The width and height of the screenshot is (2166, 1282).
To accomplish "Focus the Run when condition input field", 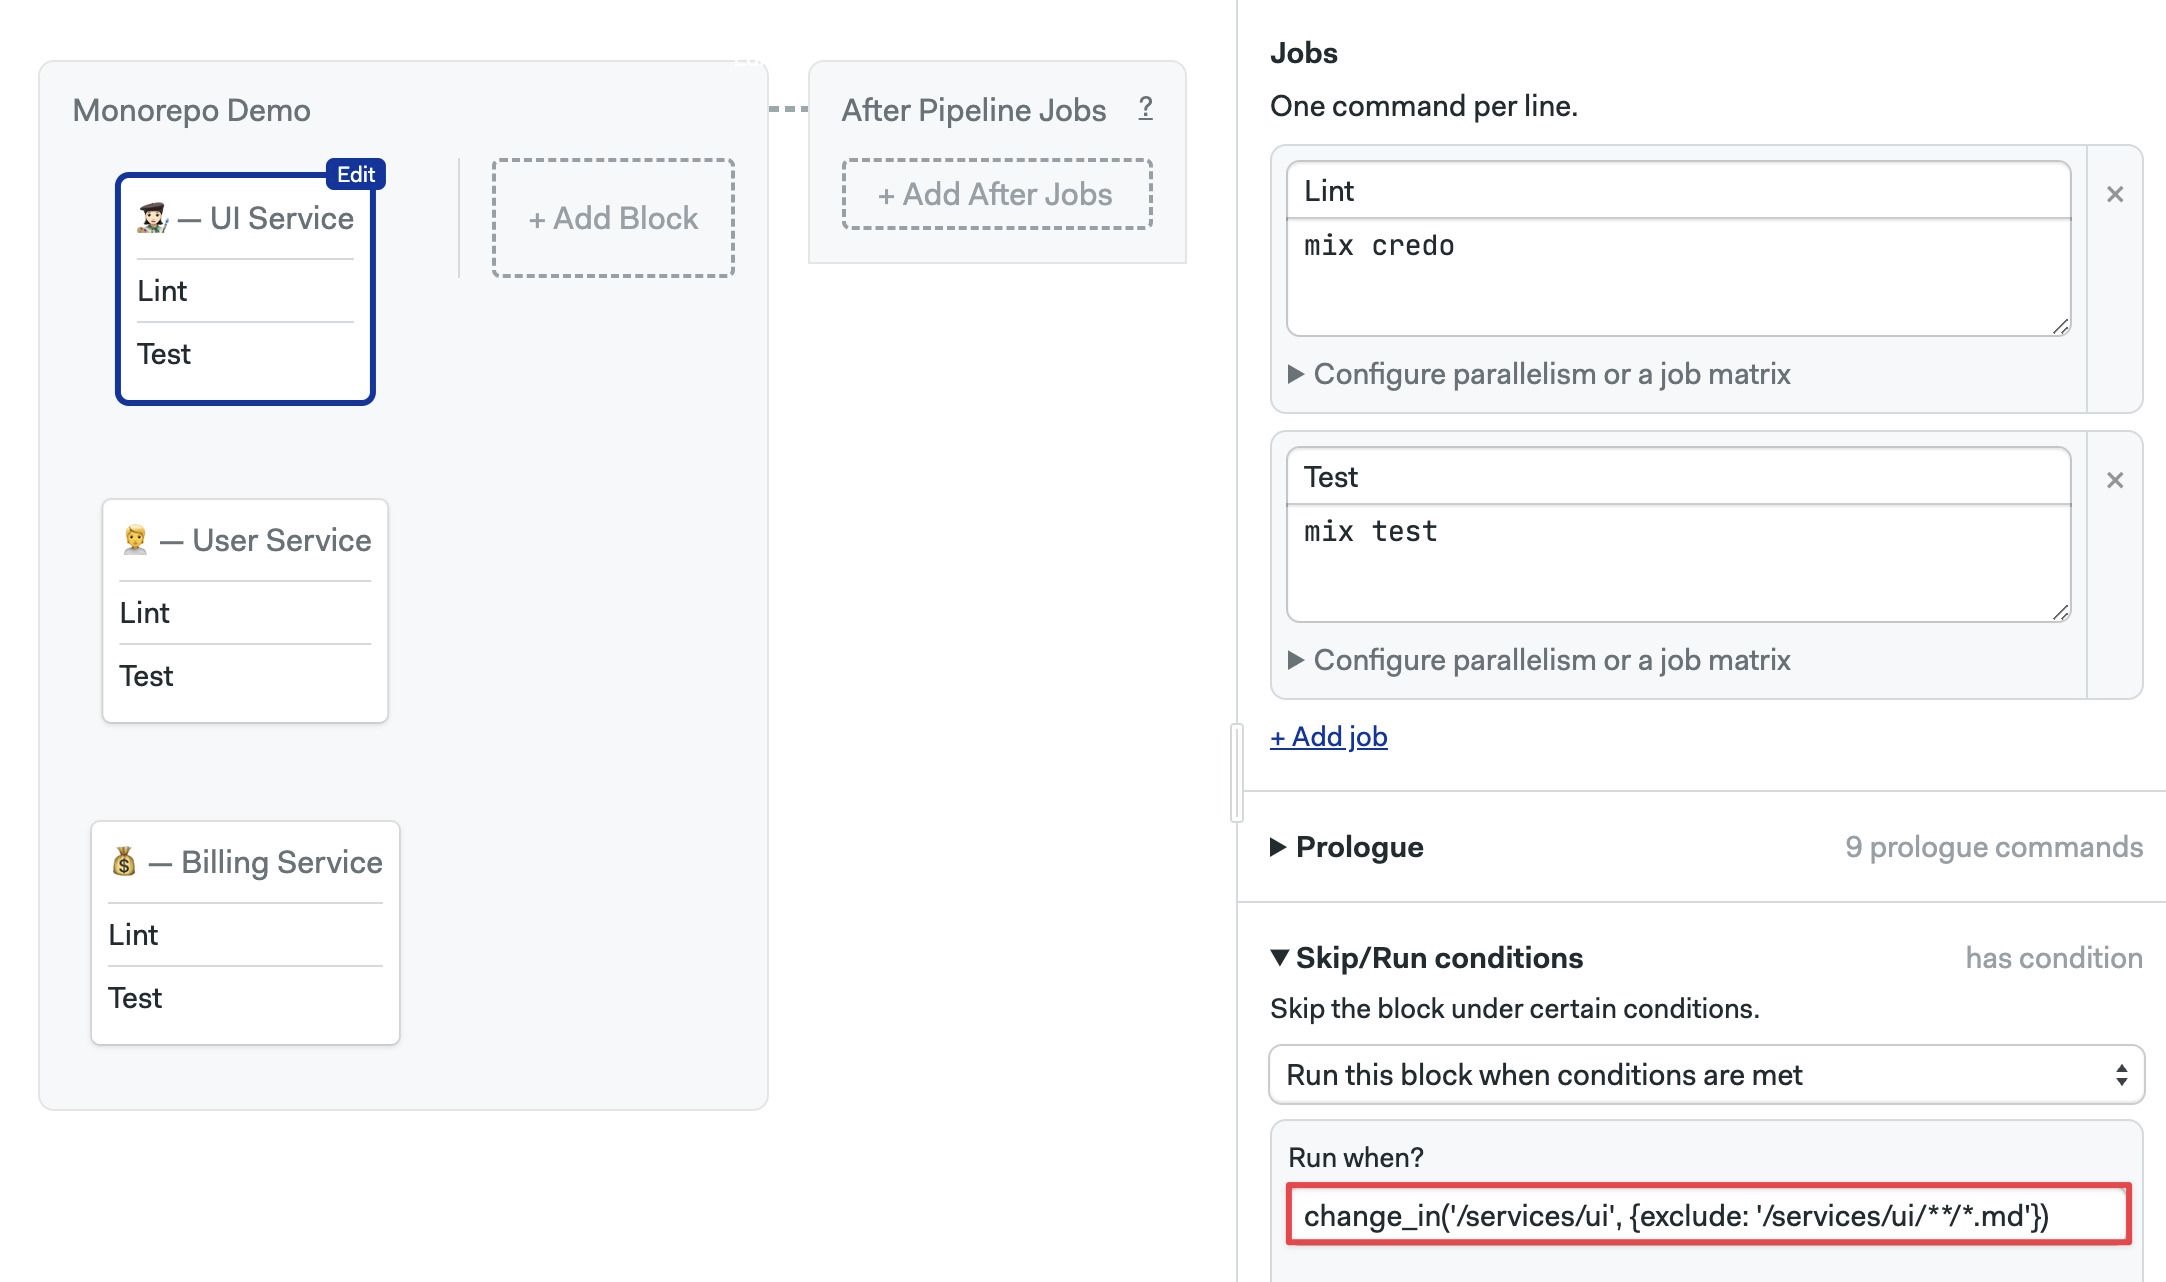I will (x=1708, y=1215).
